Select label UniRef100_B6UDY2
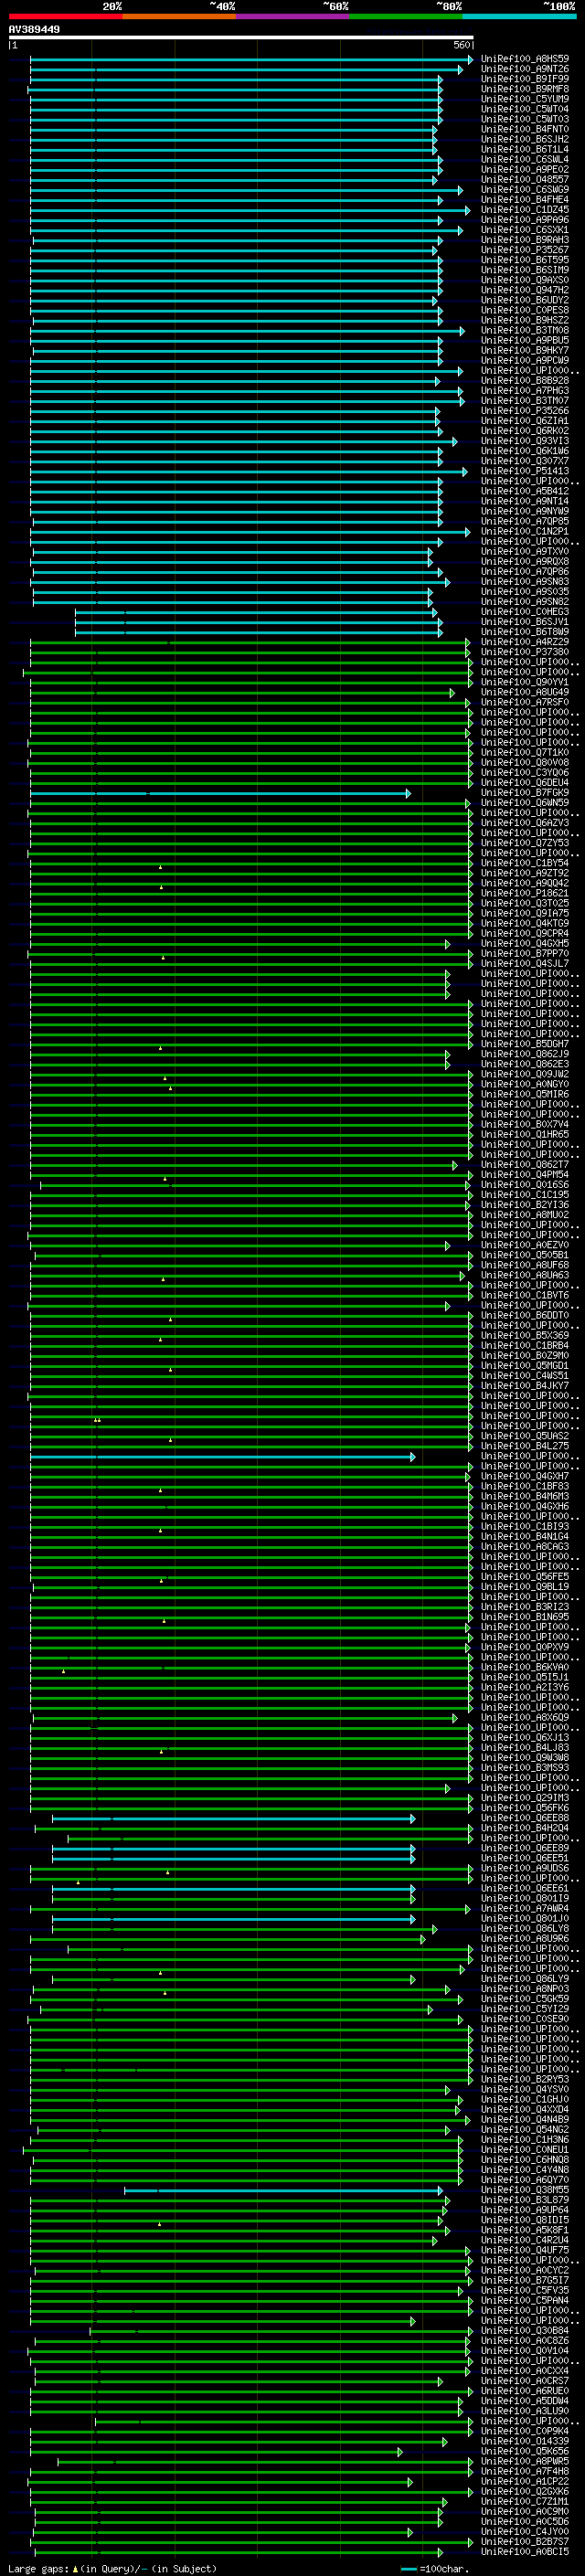 [525, 300]
